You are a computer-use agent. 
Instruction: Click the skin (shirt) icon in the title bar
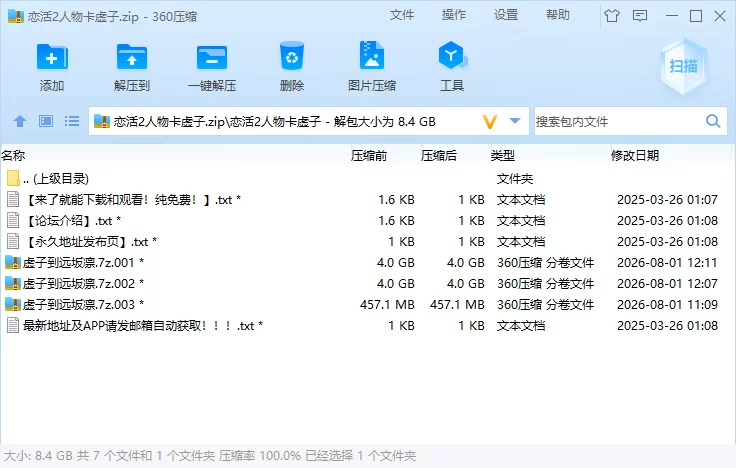click(x=612, y=16)
